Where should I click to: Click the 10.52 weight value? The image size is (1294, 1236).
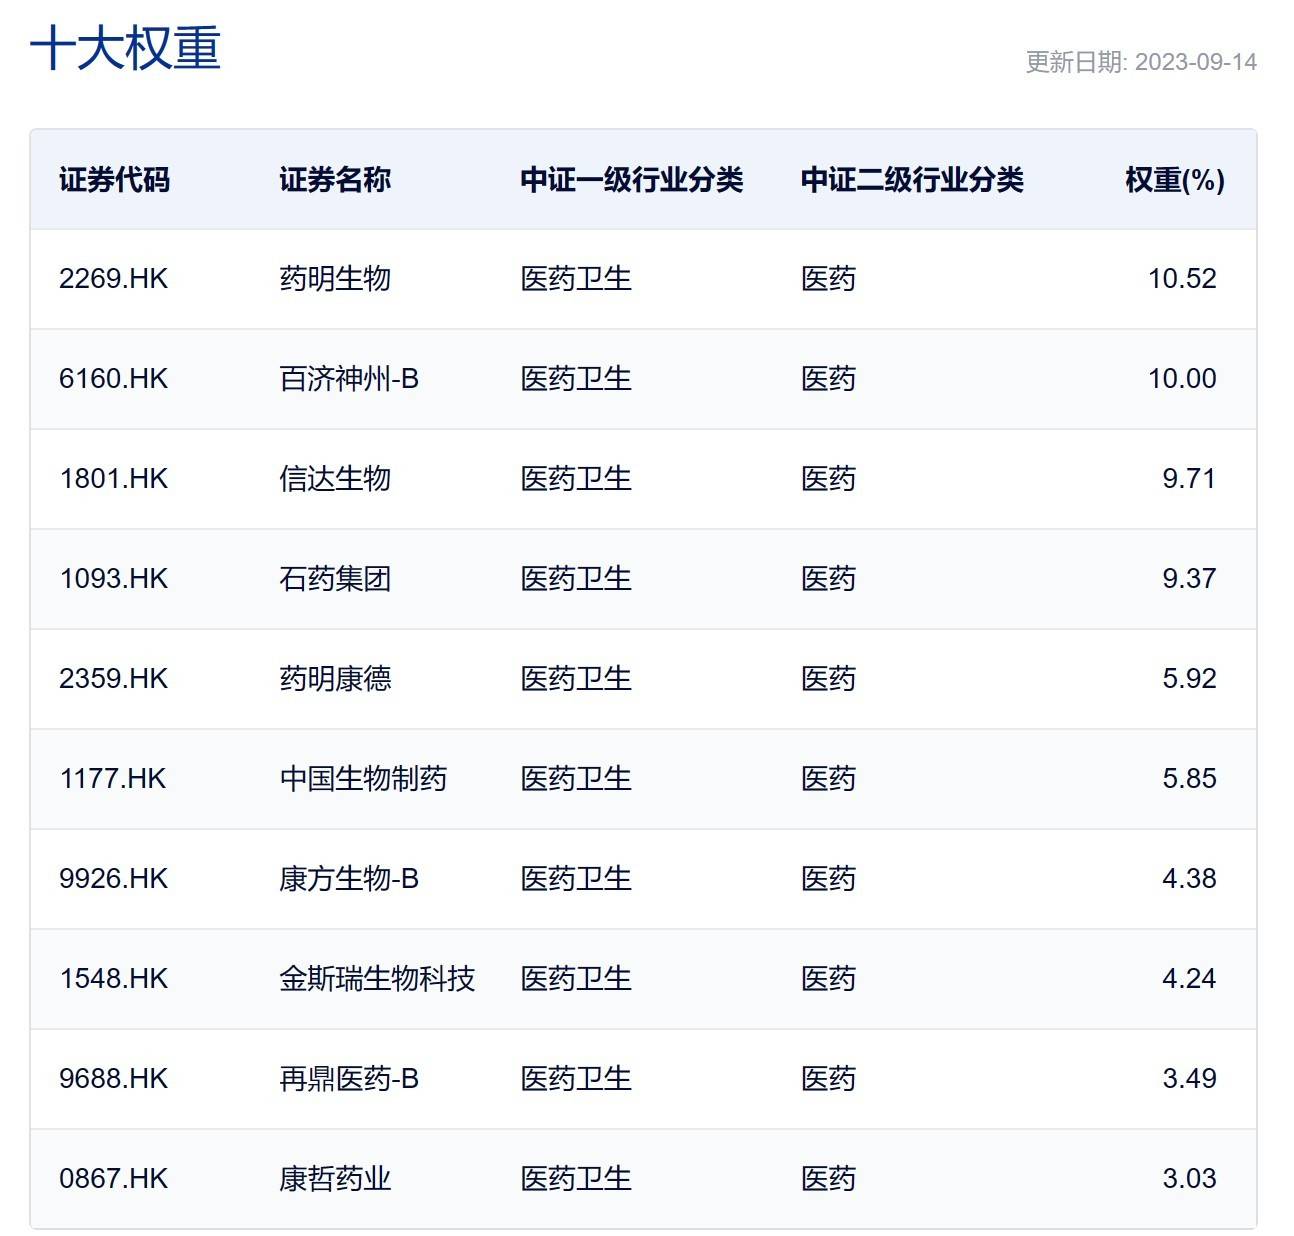point(1181,279)
